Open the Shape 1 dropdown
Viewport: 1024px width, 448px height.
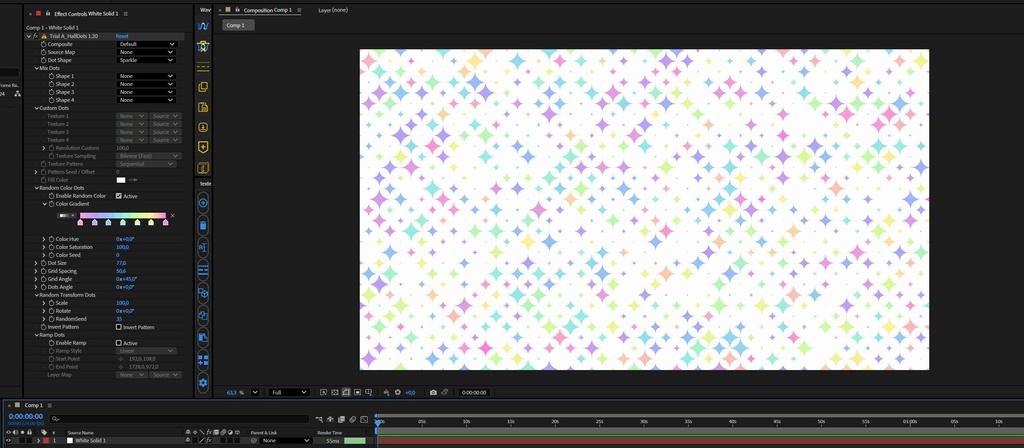(146, 76)
